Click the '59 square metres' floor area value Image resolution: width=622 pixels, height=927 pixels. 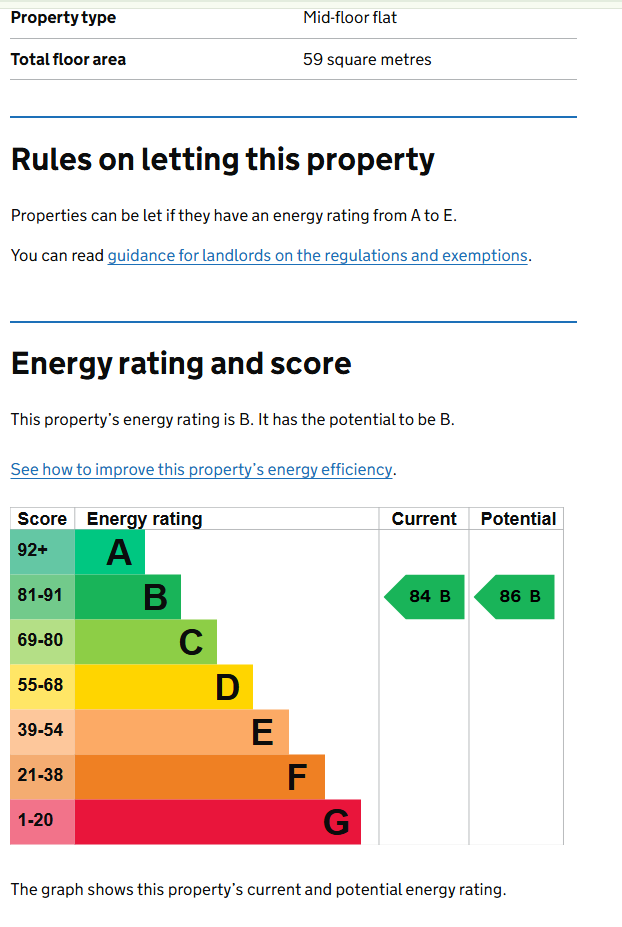tap(367, 60)
